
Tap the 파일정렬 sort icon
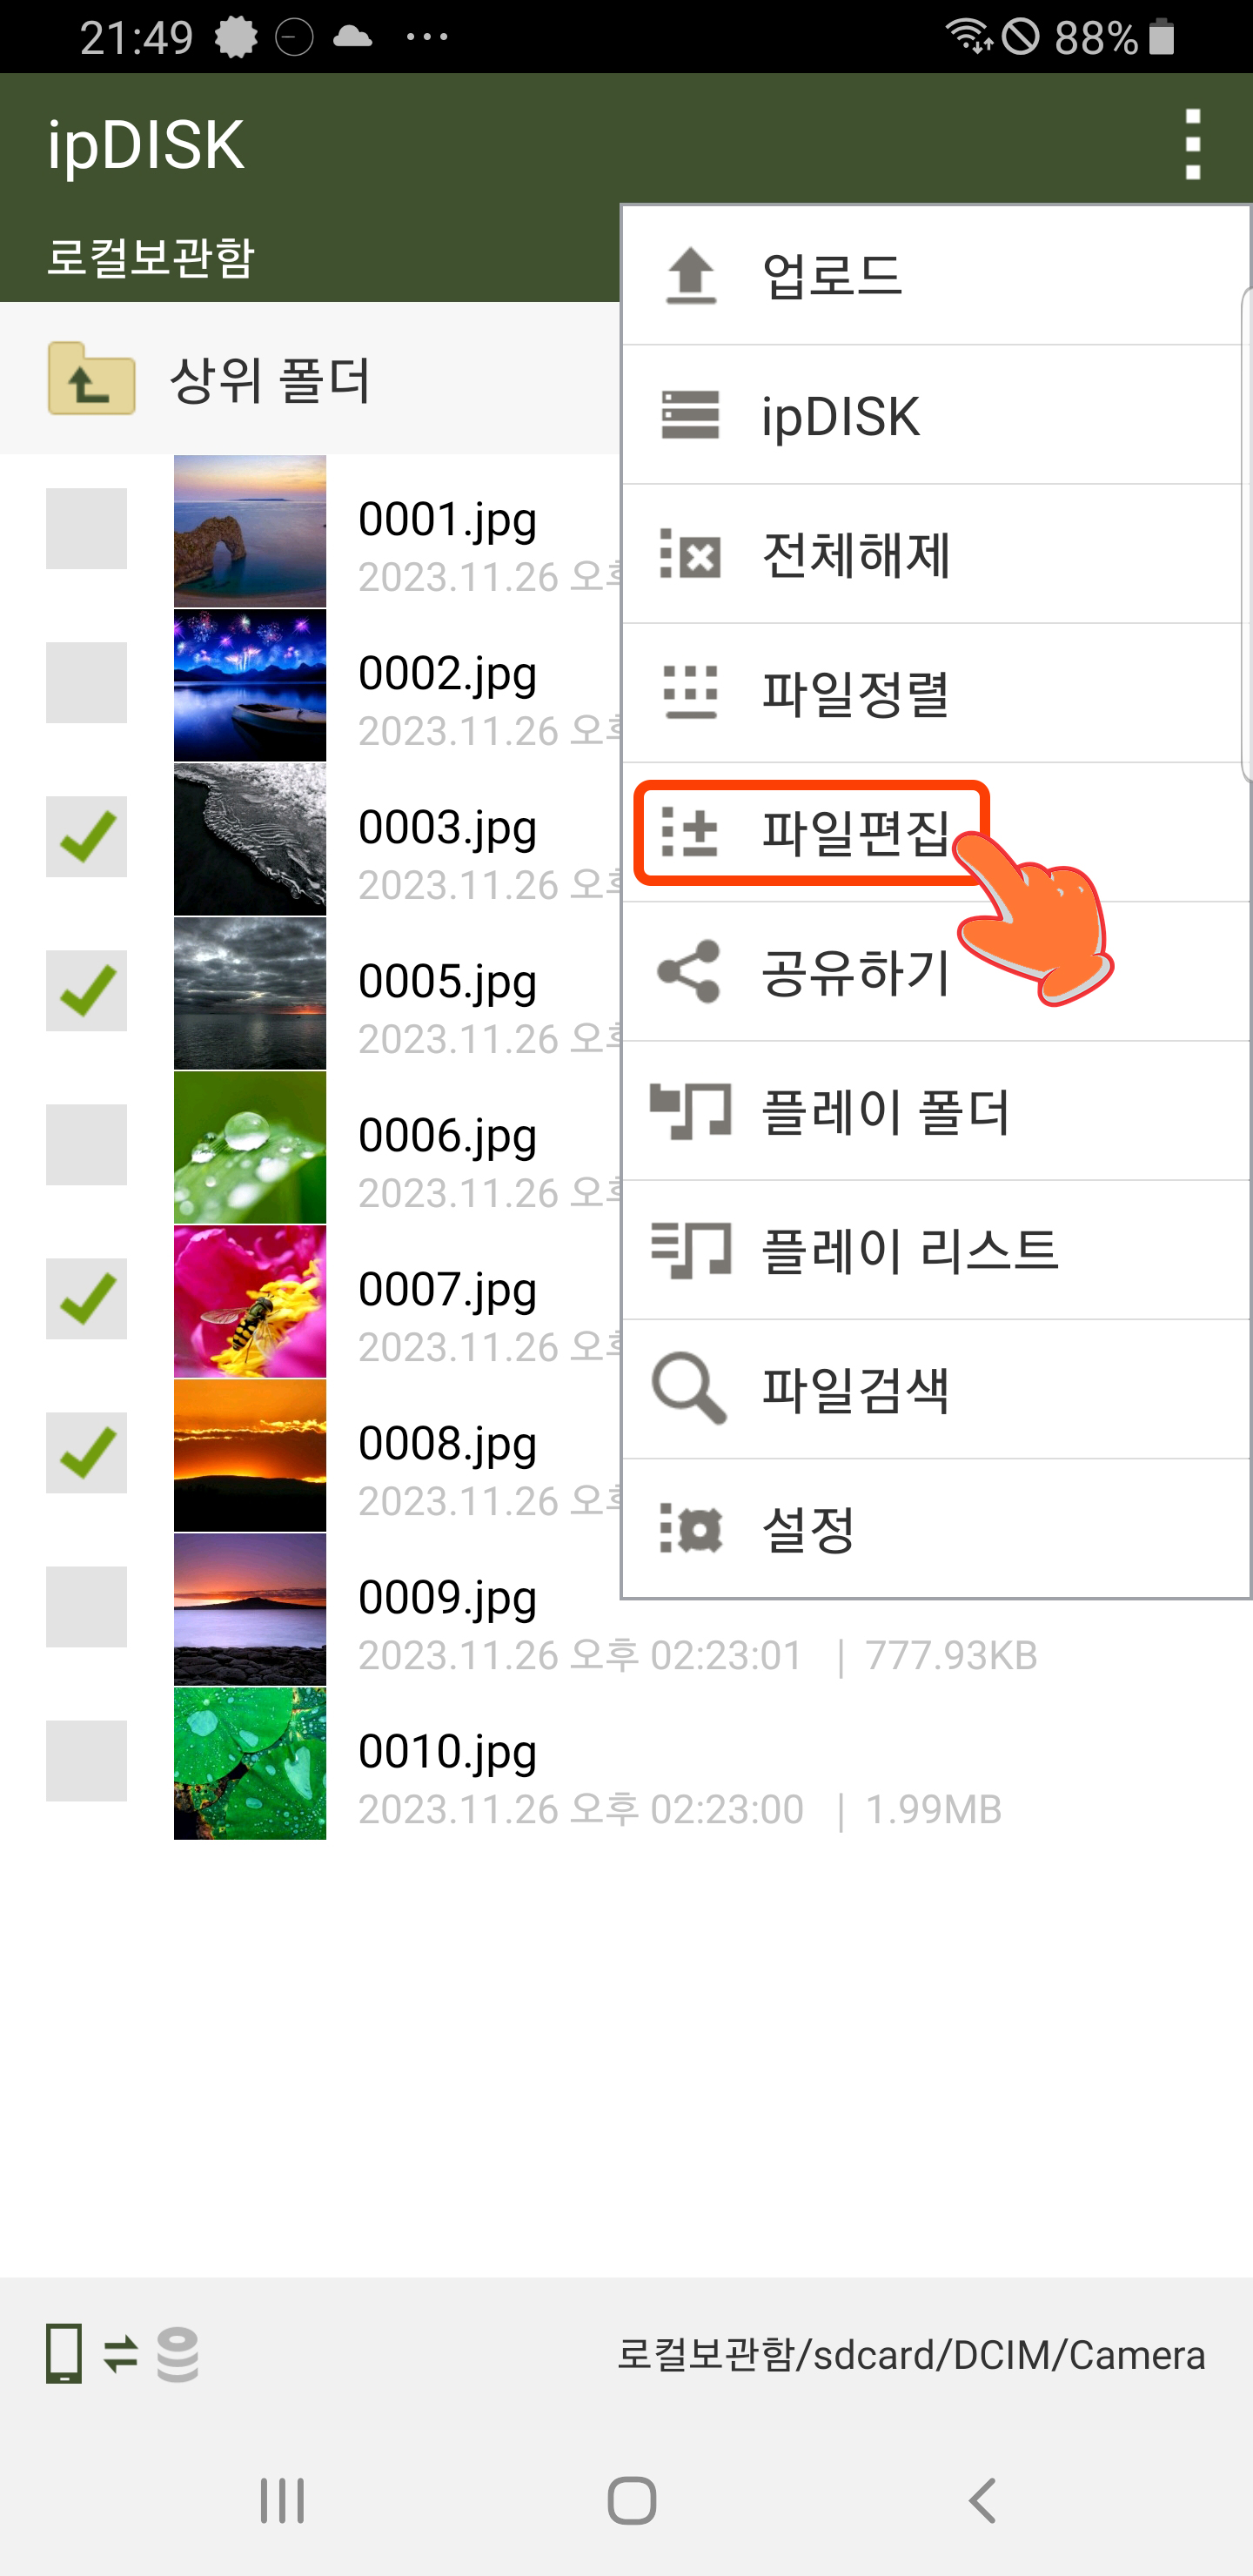(x=690, y=692)
